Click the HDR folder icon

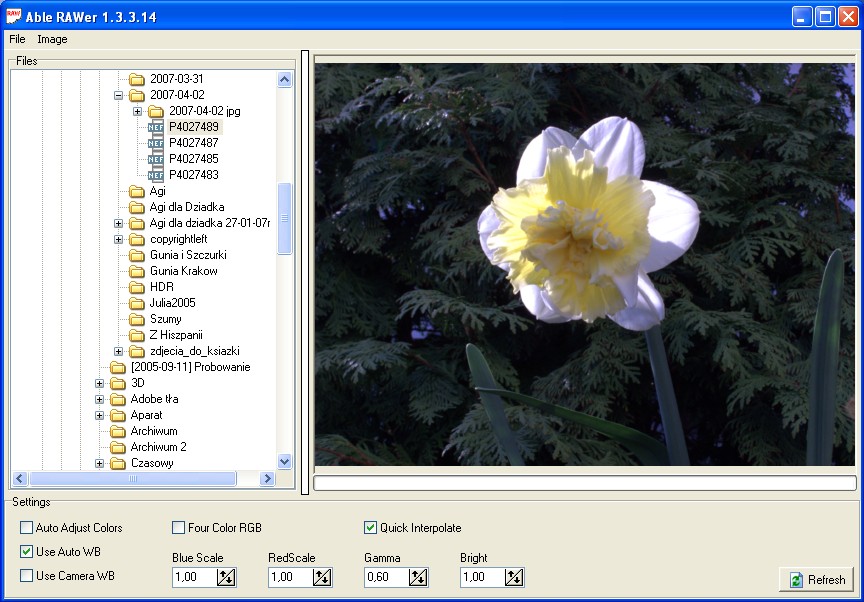pyautogui.click(x=137, y=287)
